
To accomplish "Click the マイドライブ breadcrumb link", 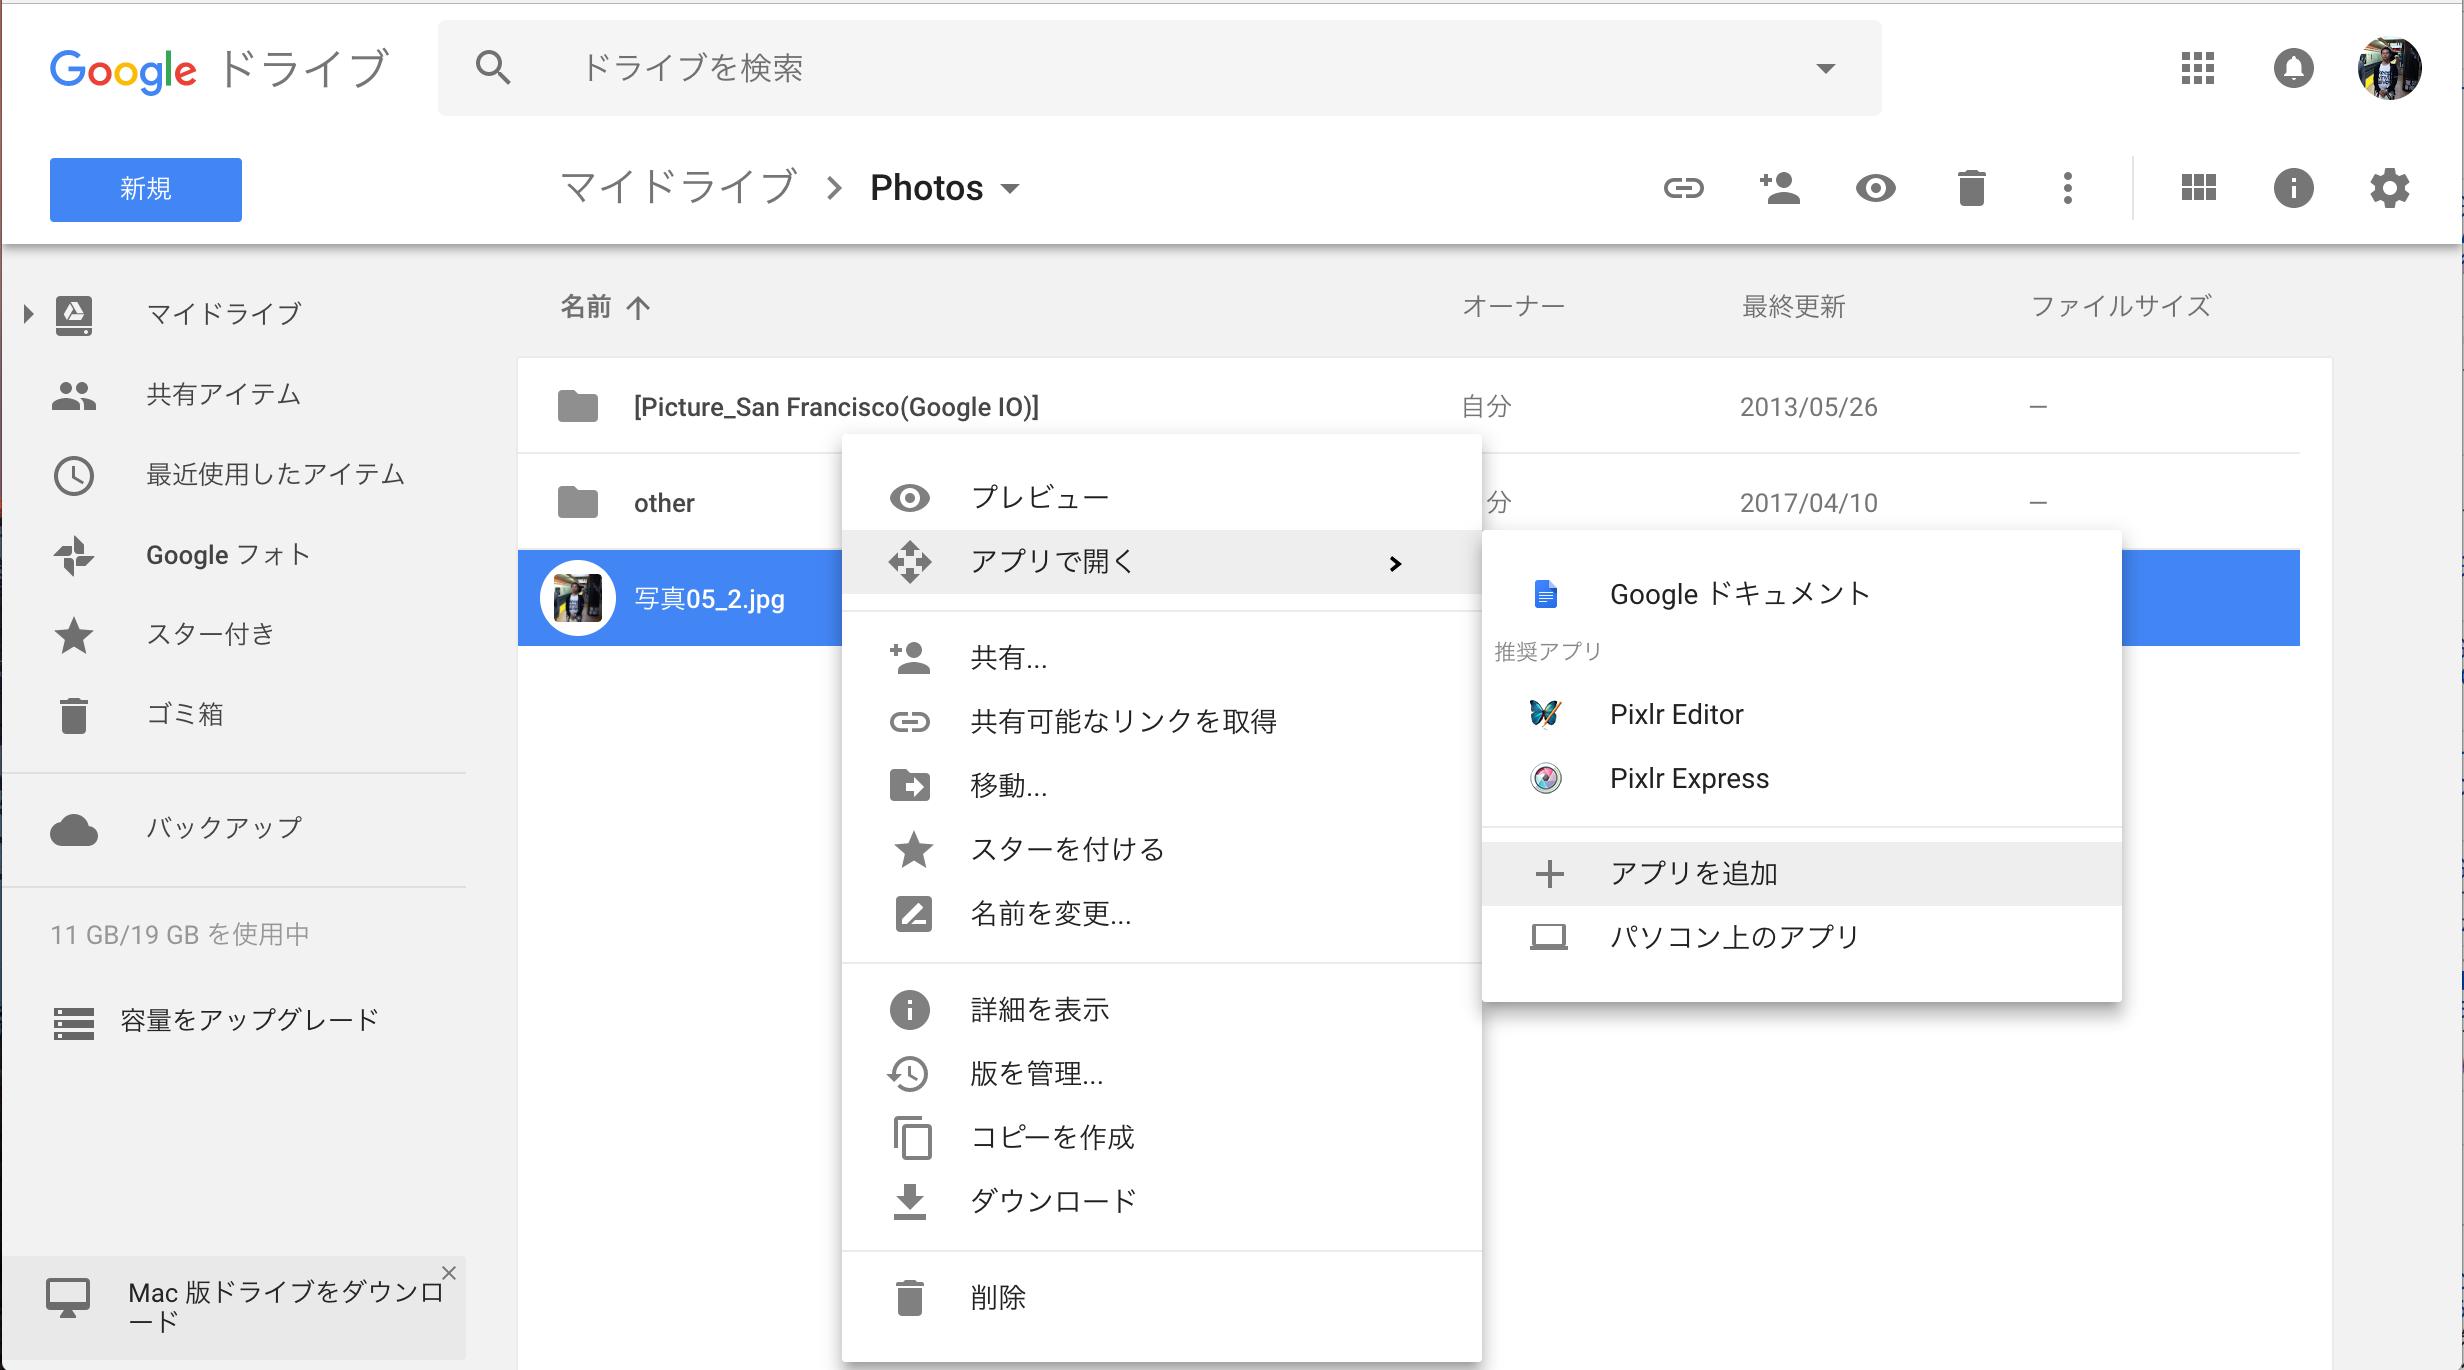I will pyautogui.click(x=679, y=188).
